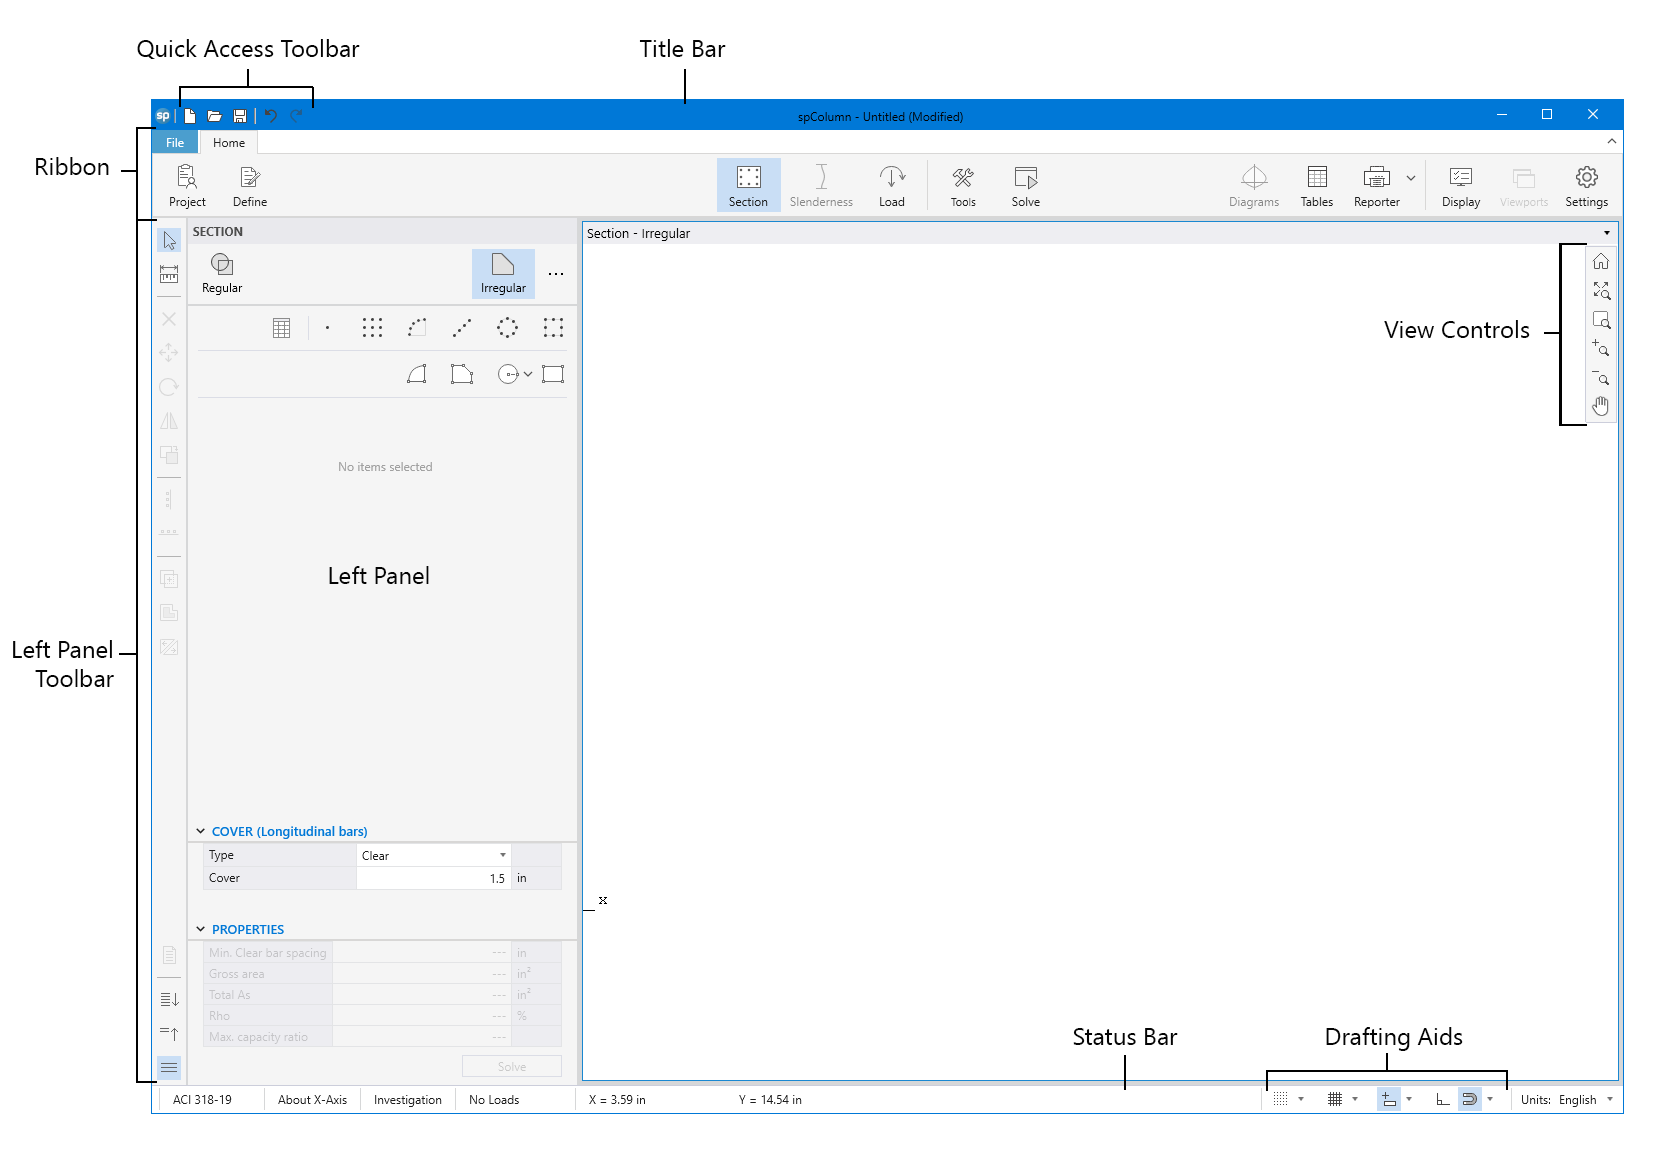Open the File tab
The width and height of the screenshot is (1658, 1149).
(175, 143)
